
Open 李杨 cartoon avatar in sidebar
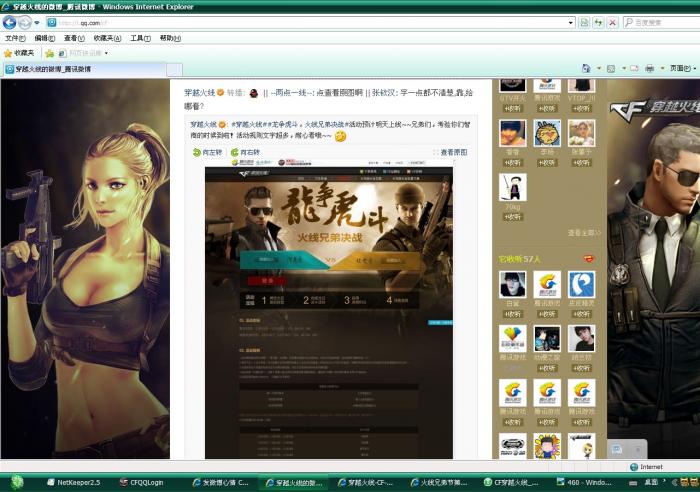point(547,133)
